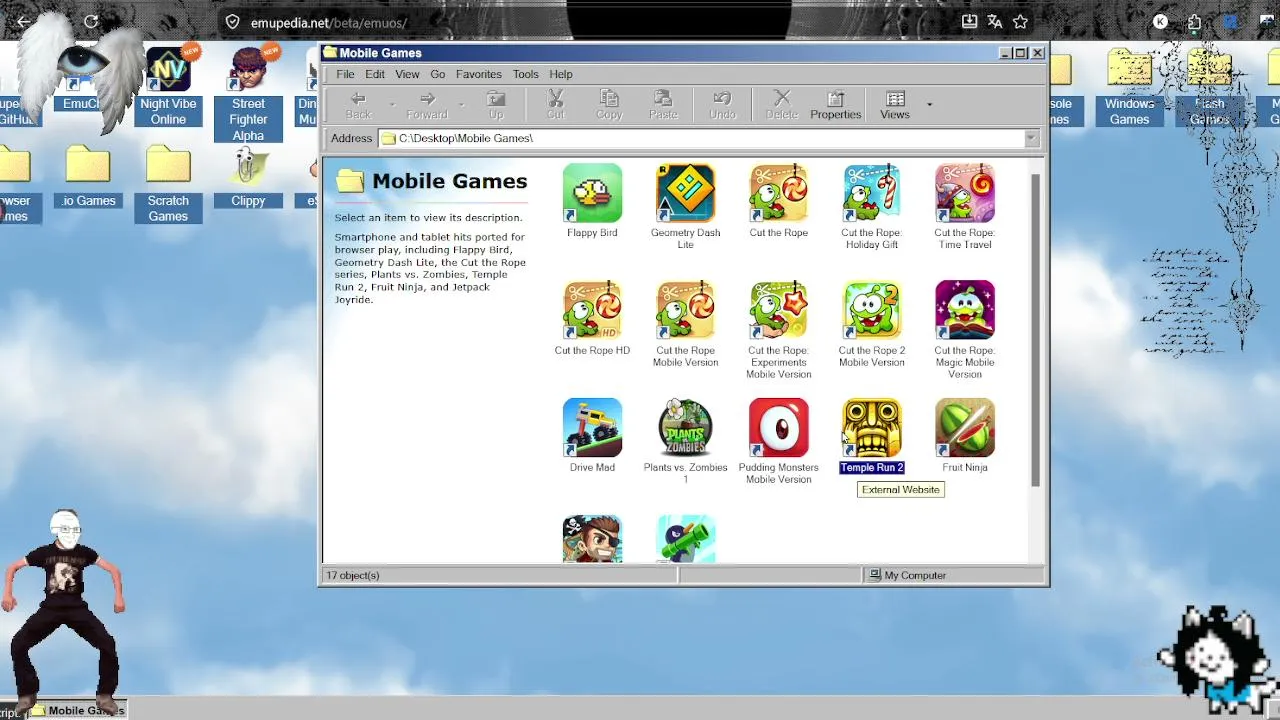Open the Help menu

(x=561, y=74)
